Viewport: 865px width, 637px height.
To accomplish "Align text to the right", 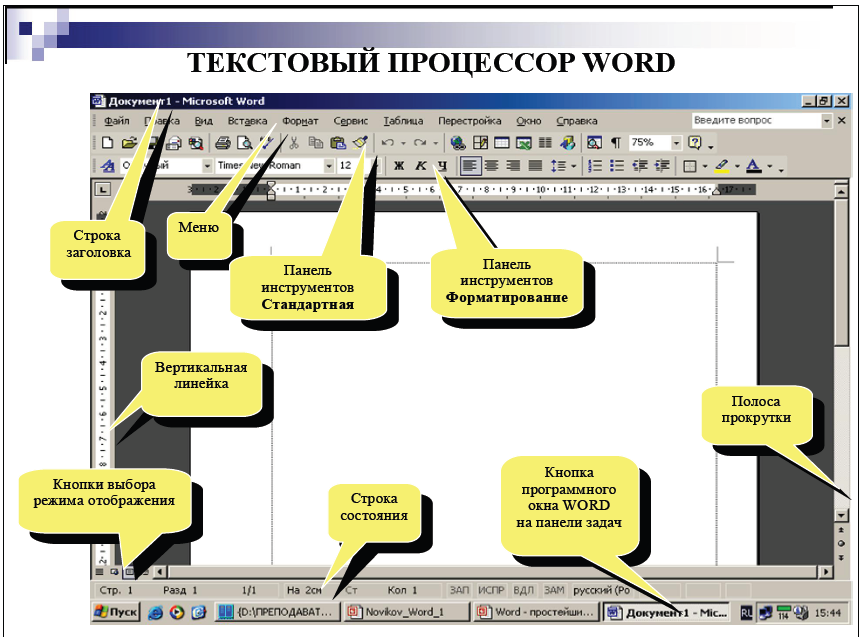I will coord(513,165).
